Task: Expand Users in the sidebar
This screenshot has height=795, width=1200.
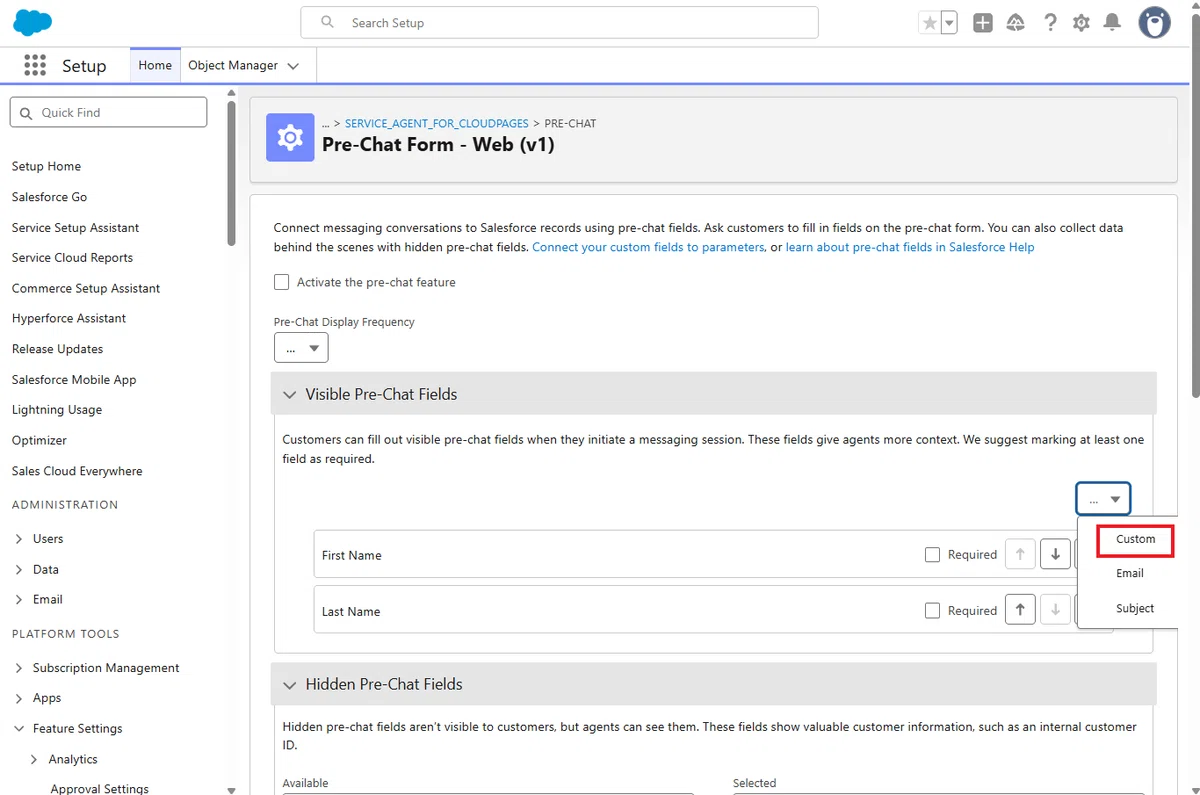Action: 20,539
